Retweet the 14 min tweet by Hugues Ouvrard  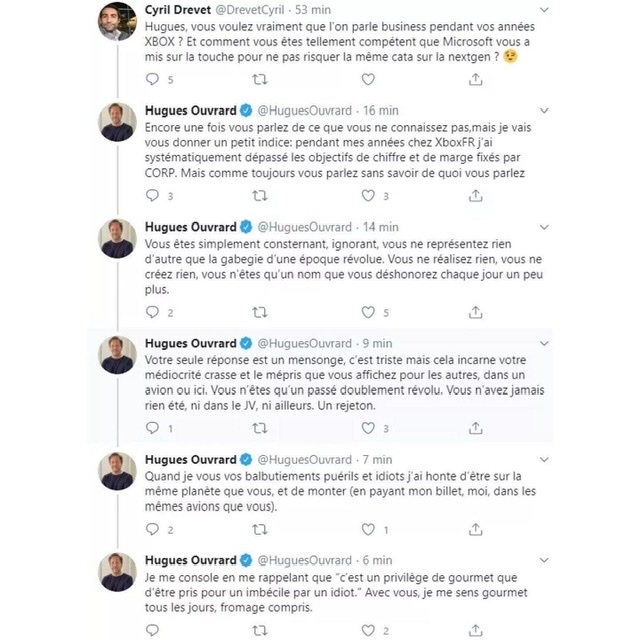(261, 312)
